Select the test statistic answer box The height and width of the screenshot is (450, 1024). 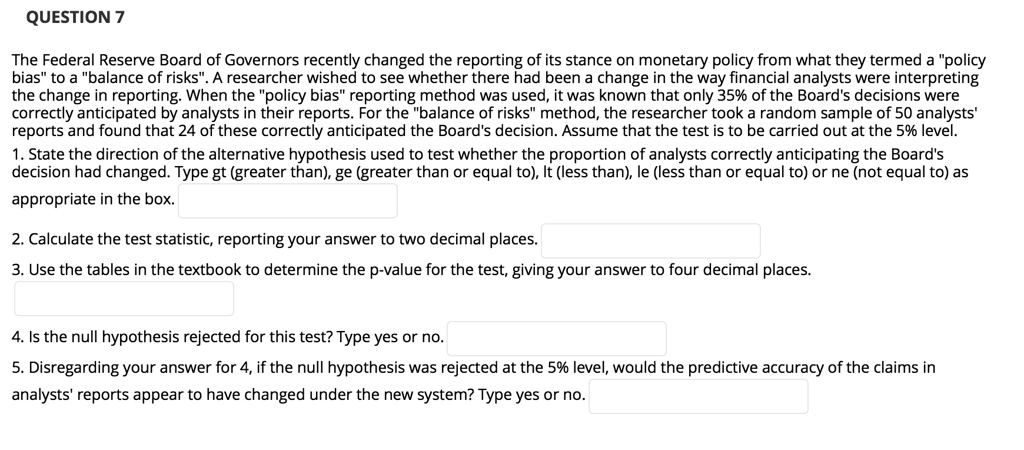point(650,240)
